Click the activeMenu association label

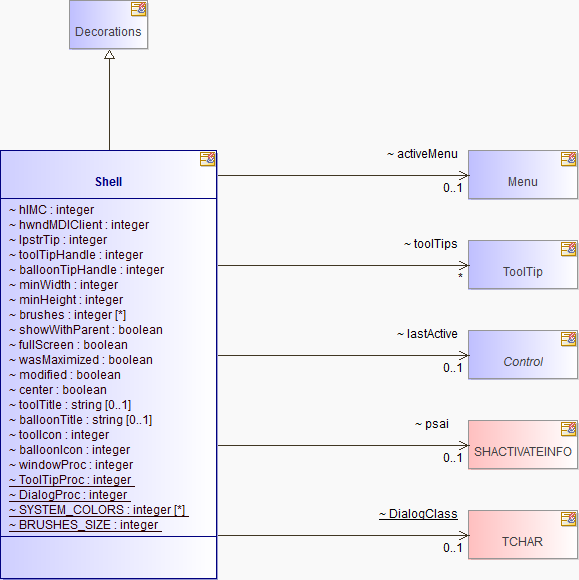coord(423,154)
